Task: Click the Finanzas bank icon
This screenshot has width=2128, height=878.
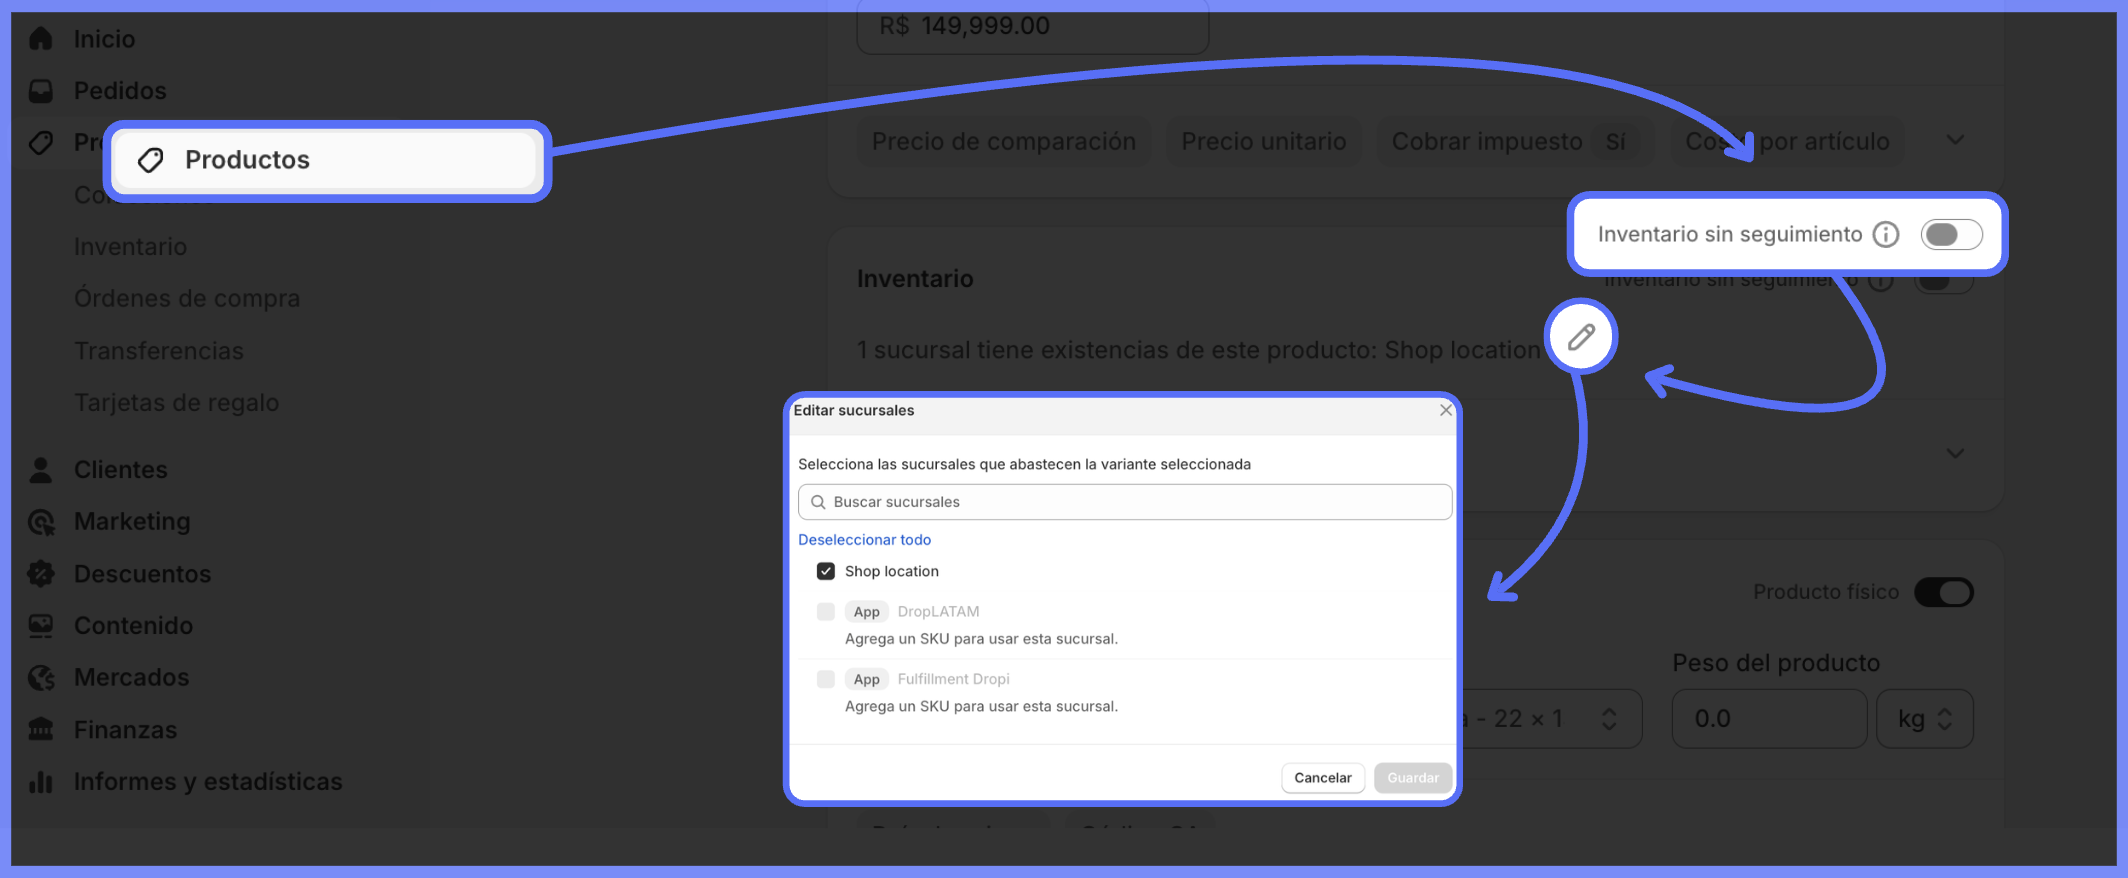Action: (41, 730)
